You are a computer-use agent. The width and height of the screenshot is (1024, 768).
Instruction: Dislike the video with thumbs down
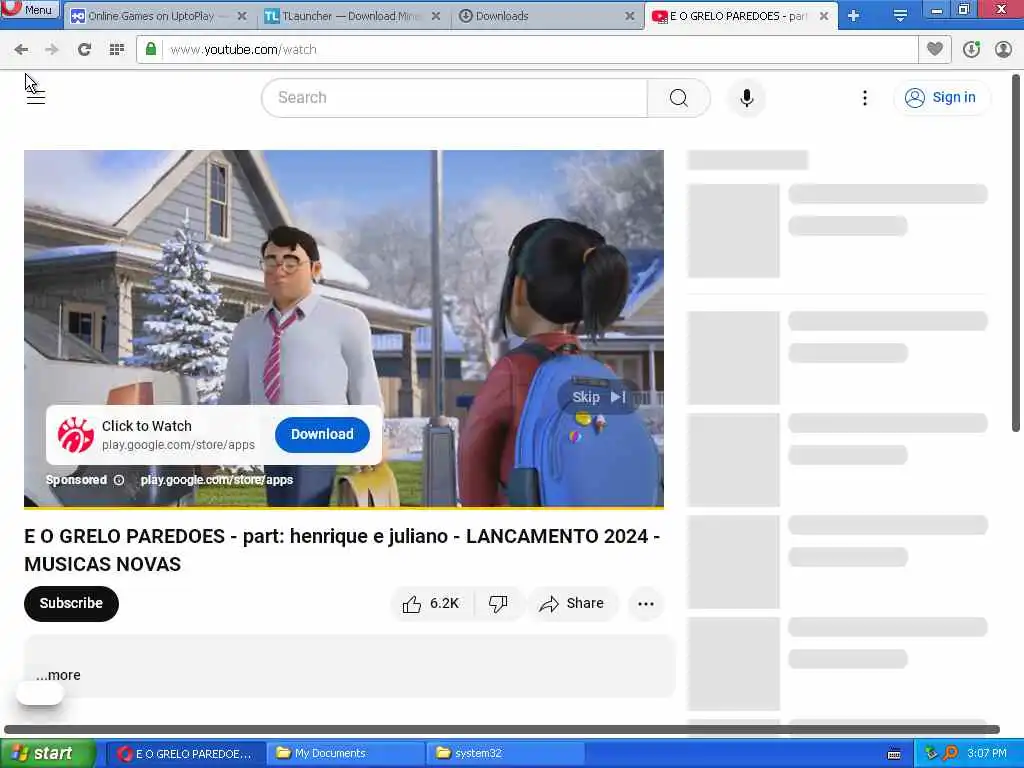click(x=498, y=603)
